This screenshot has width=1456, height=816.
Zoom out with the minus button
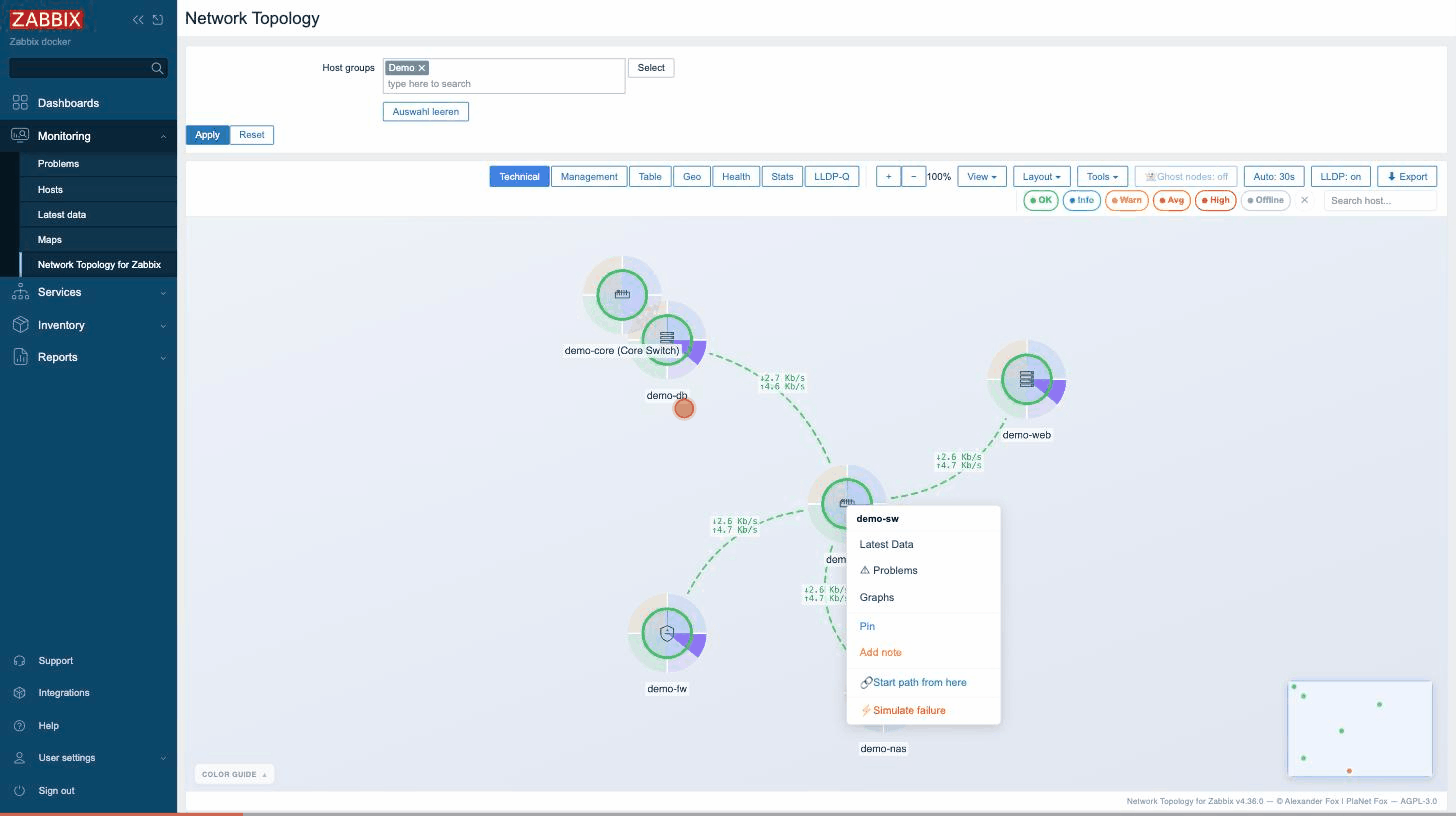(x=913, y=177)
